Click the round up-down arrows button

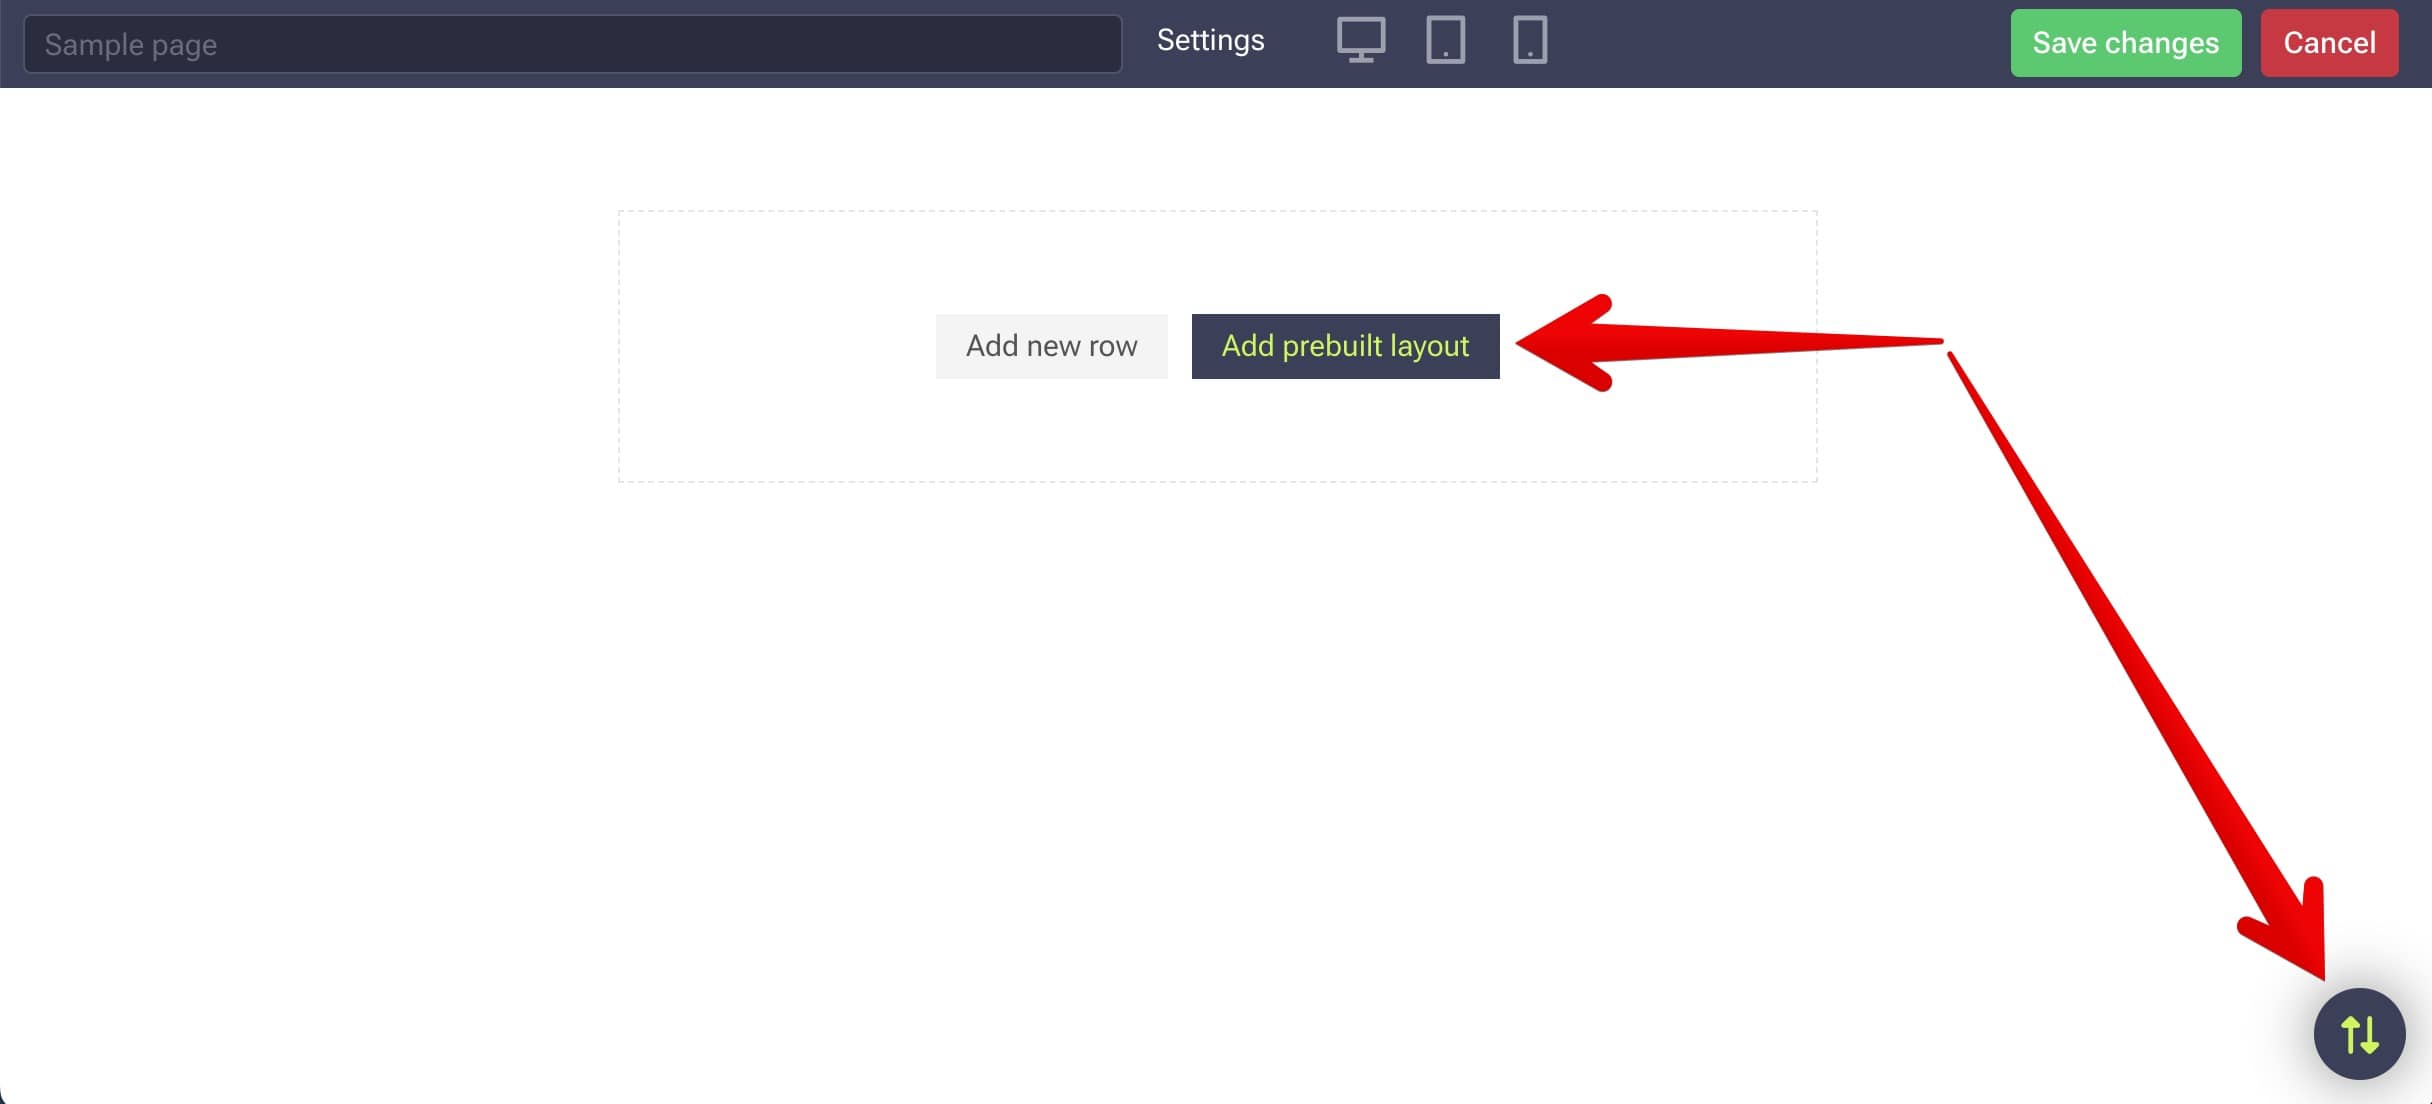pyautogui.click(x=2359, y=1034)
